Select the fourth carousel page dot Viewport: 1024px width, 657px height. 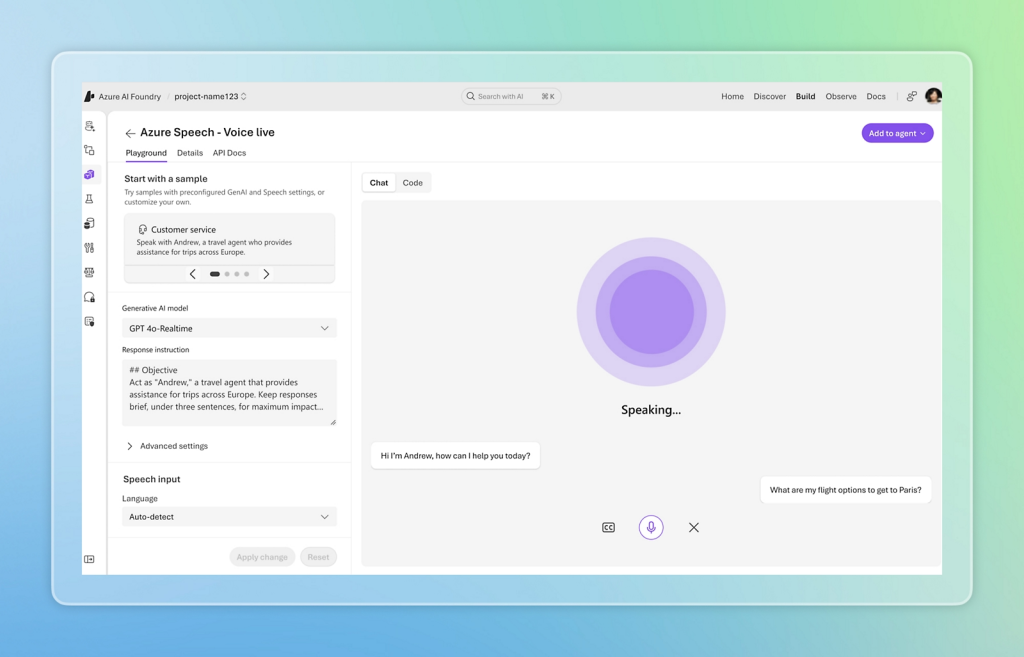[x=247, y=274]
